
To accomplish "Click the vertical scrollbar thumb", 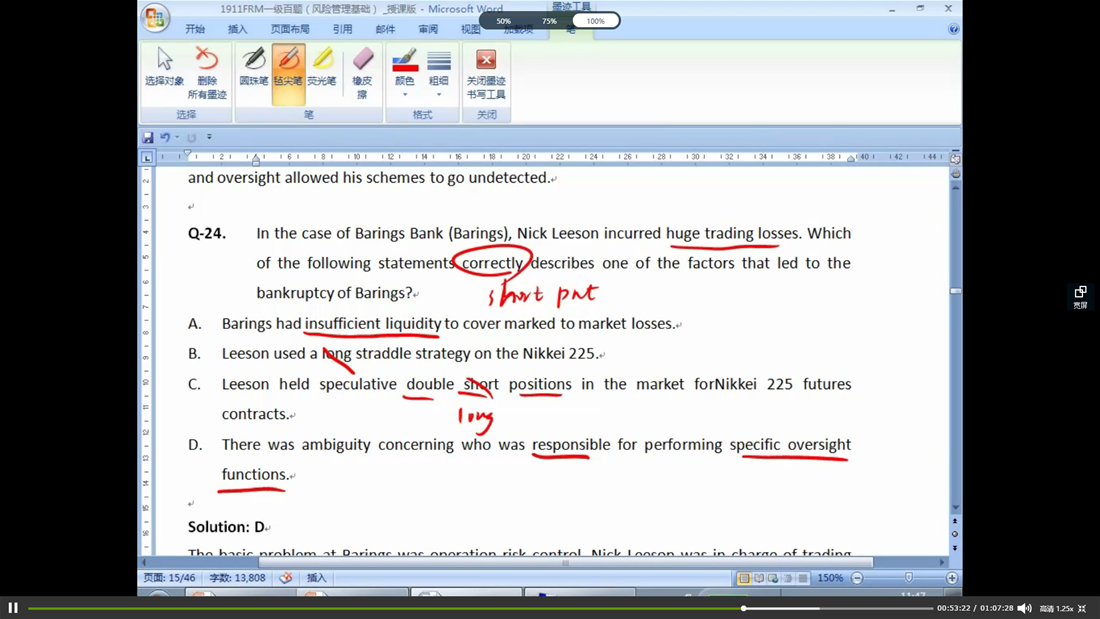I will click(955, 291).
